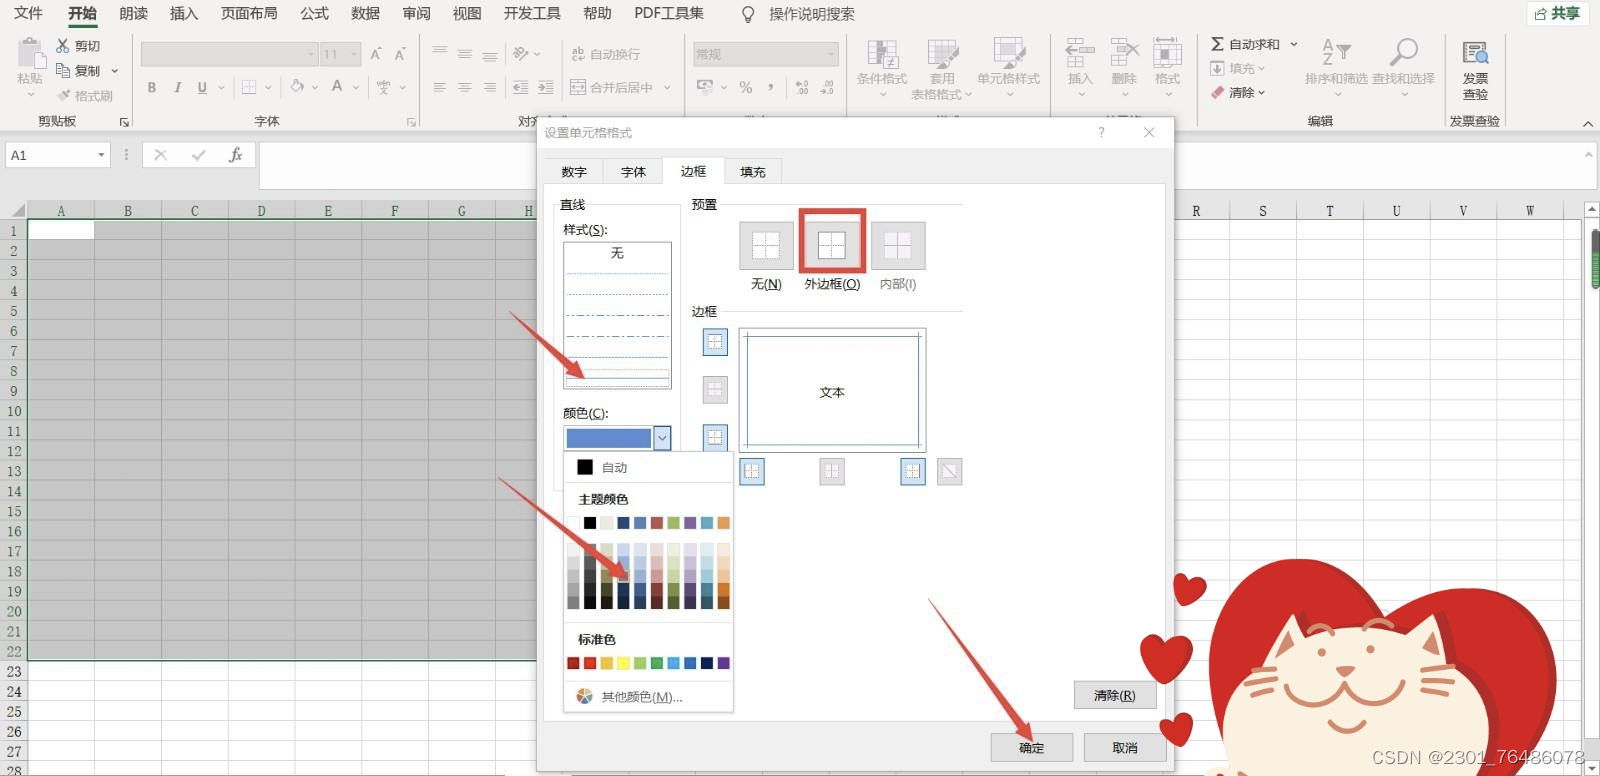The image size is (1600, 776).
Task: Open the font size dropdown
Action: pyautogui.click(x=354, y=54)
